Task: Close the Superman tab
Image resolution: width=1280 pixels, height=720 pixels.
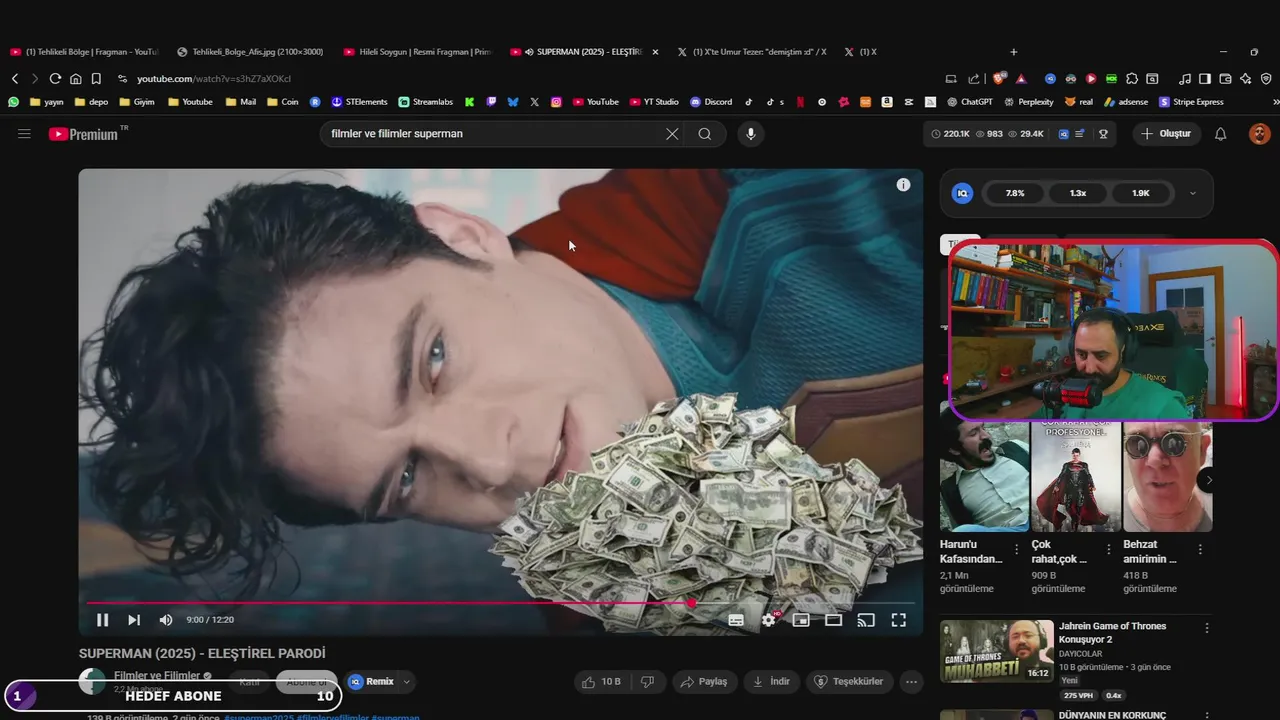Action: click(655, 52)
